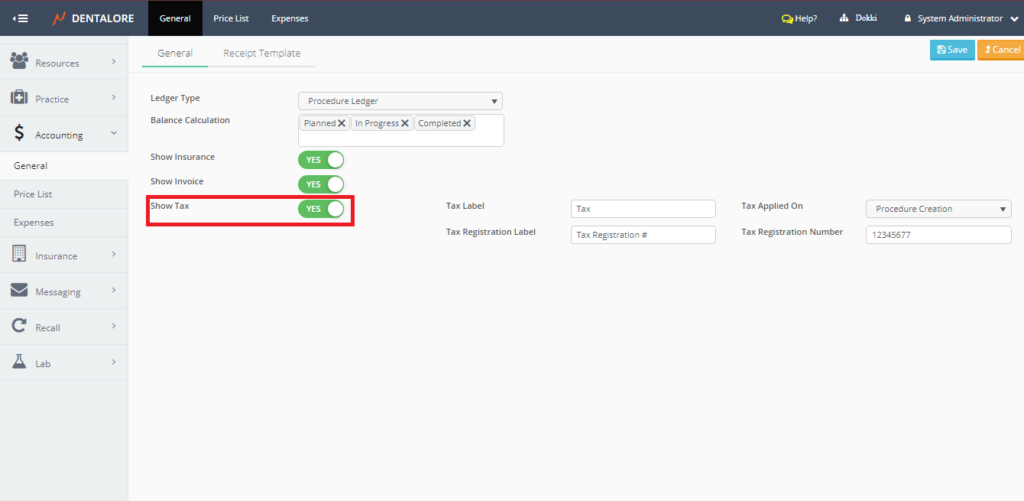Switch to the Receipt Template tab

point(261,53)
